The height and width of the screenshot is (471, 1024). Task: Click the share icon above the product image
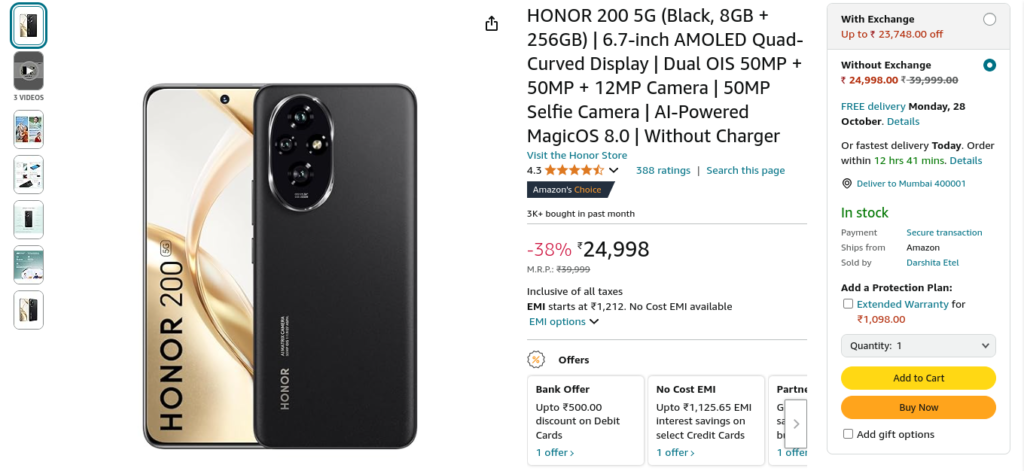tap(491, 24)
